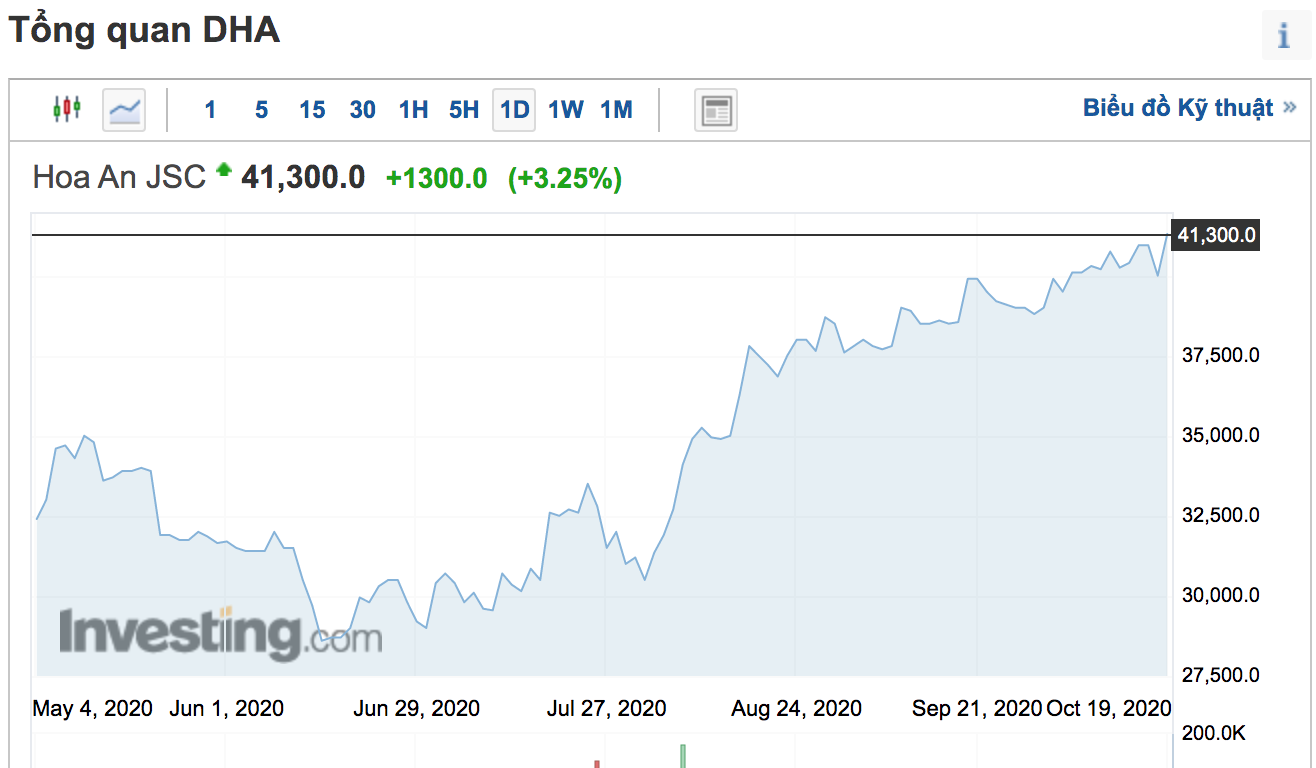This screenshot has height=768, width=1316.
Task: Select the area line chart icon
Action: [124, 109]
